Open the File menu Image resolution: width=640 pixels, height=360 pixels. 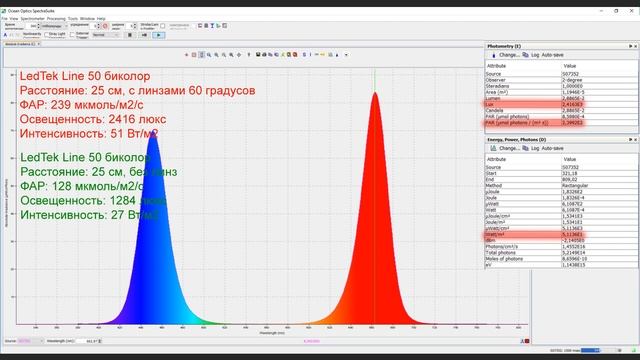tap(4, 19)
